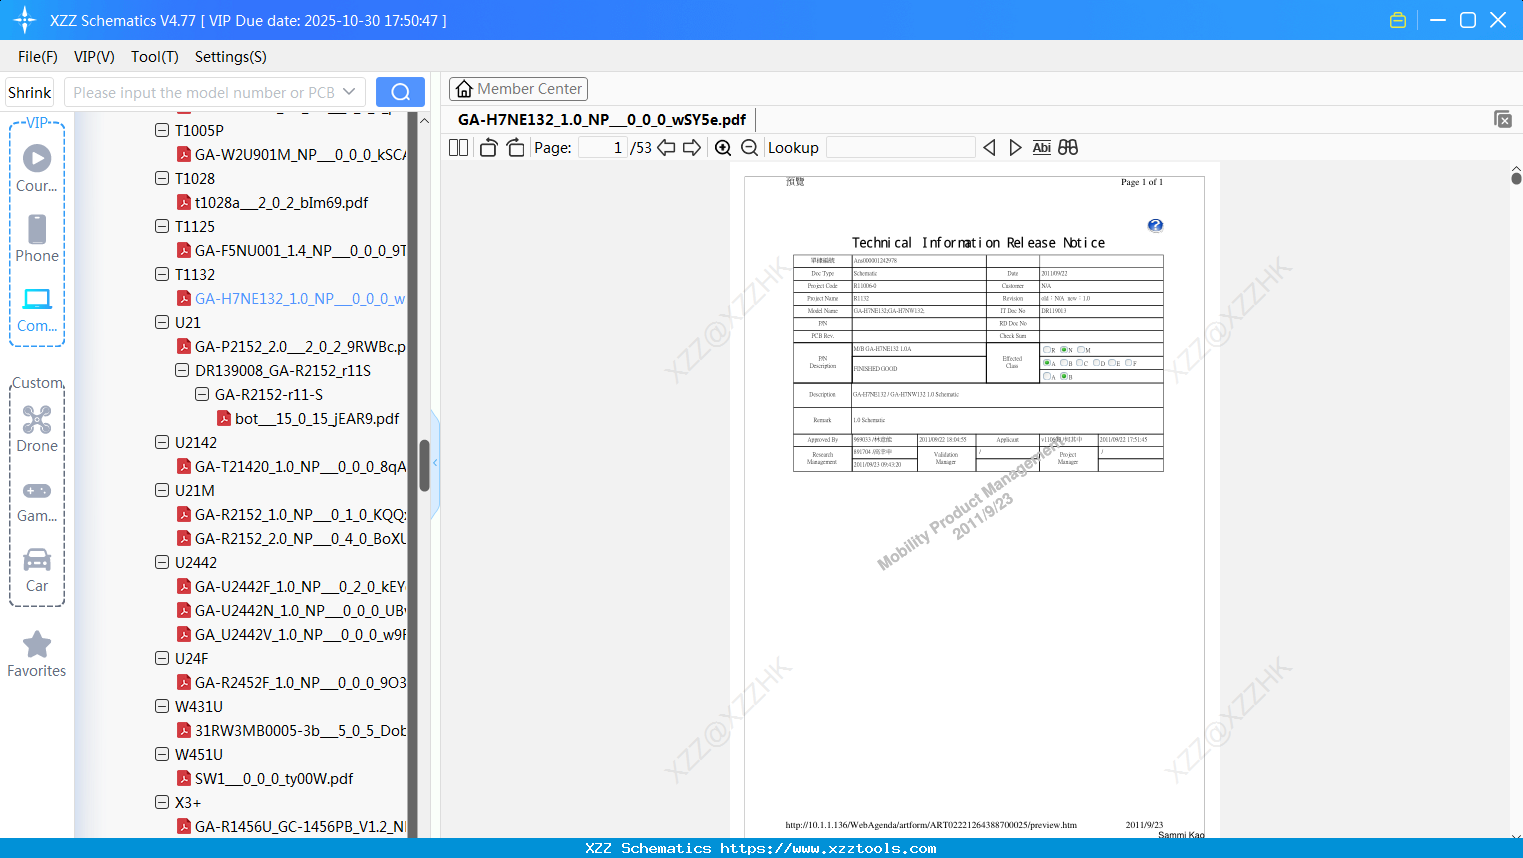Select the GA-H7NE132 PDF tab

click(602, 120)
